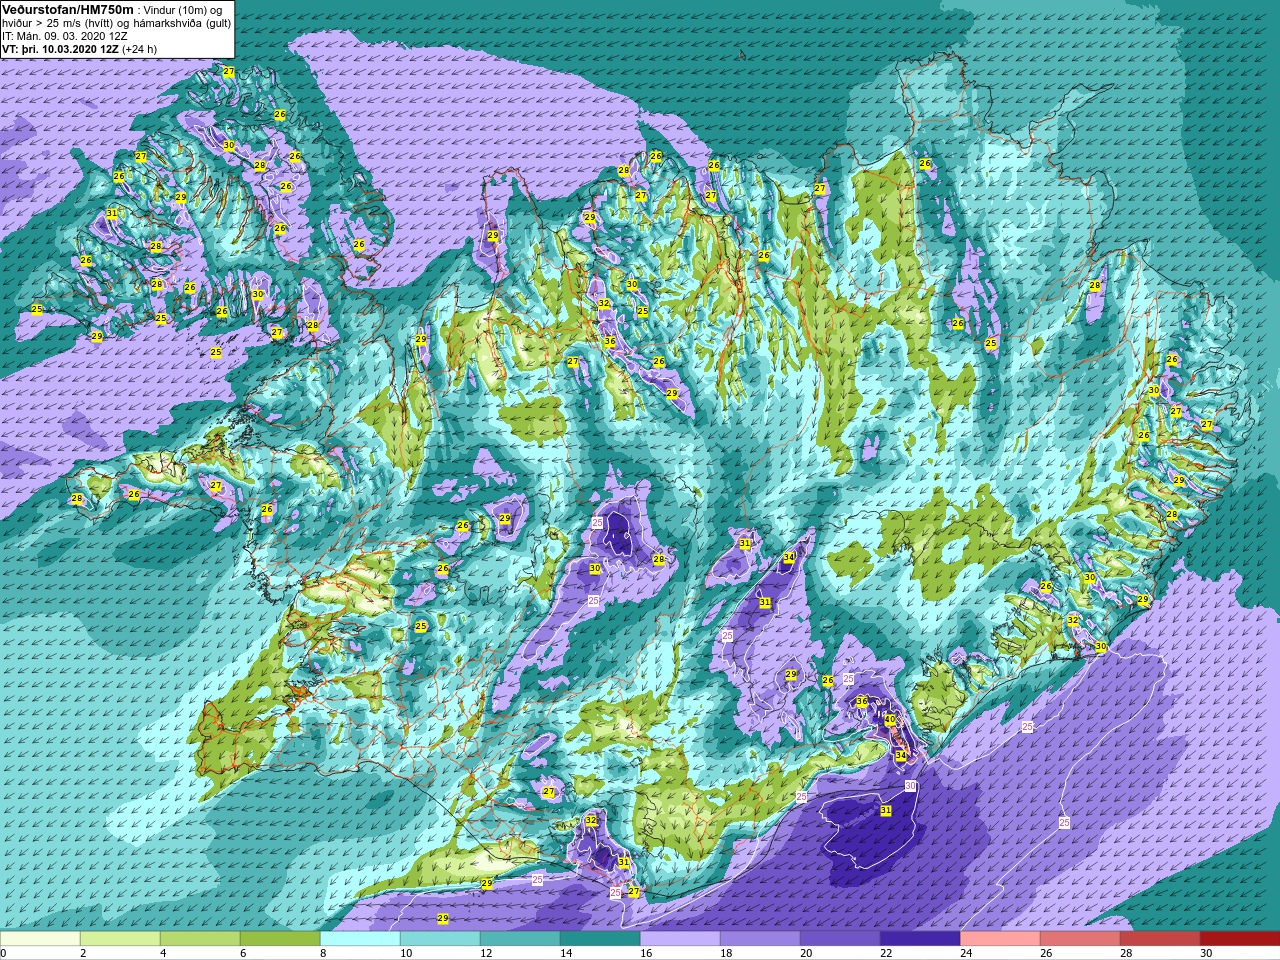This screenshot has height=960, width=1280.
Task: Click the dark red above-30 m/s legend swatch
Action: pos(1240,938)
